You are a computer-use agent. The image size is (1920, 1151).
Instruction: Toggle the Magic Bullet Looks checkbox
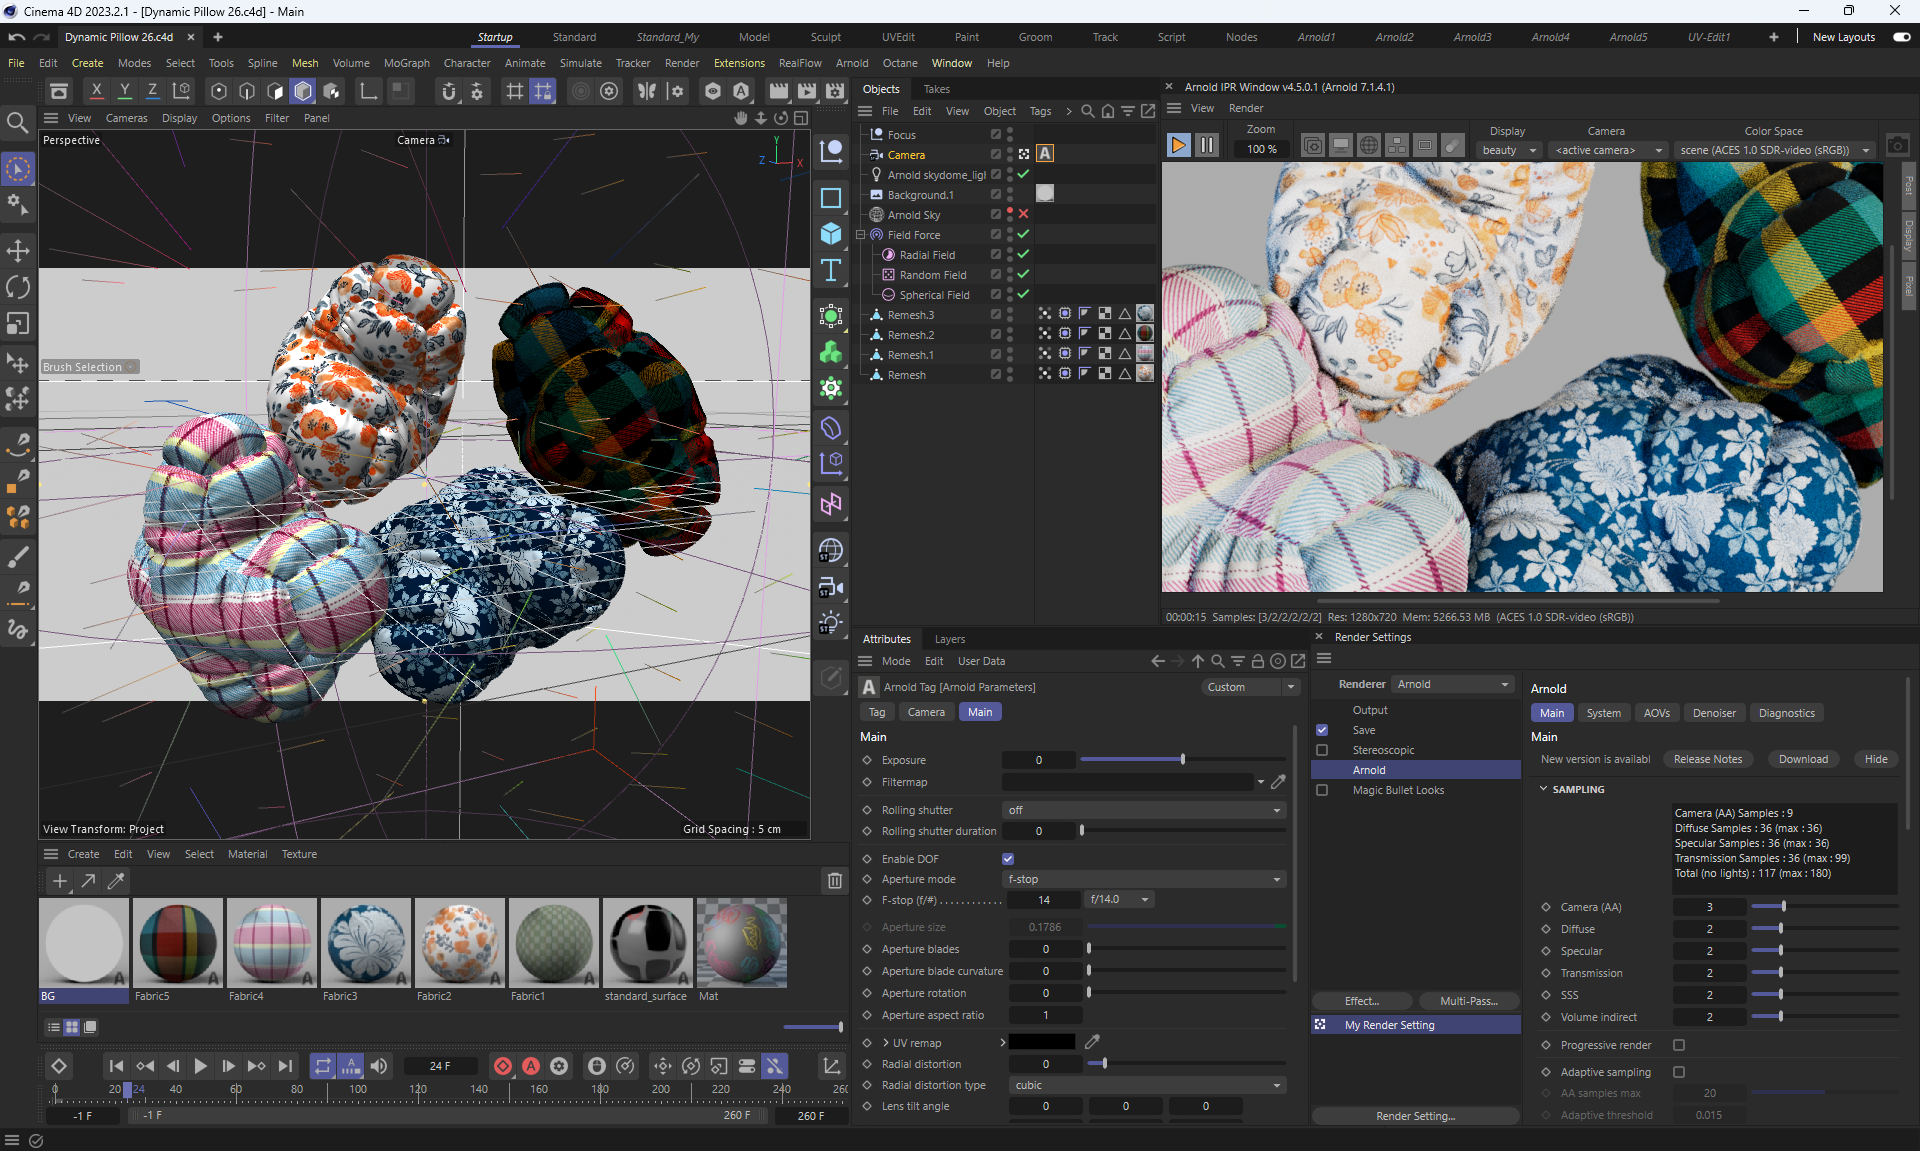pyautogui.click(x=1322, y=790)
